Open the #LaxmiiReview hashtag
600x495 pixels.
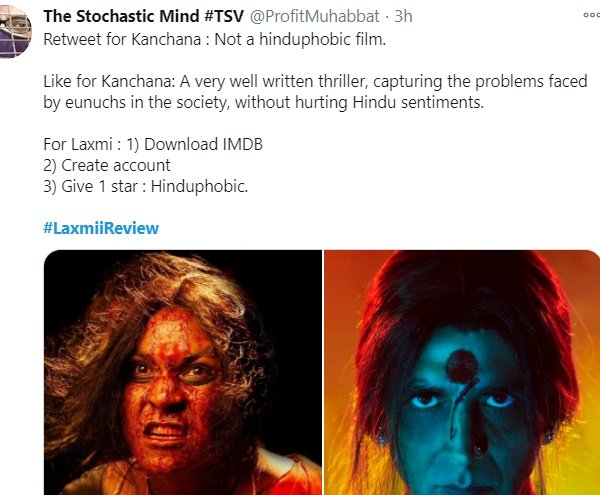pos(101,228)
